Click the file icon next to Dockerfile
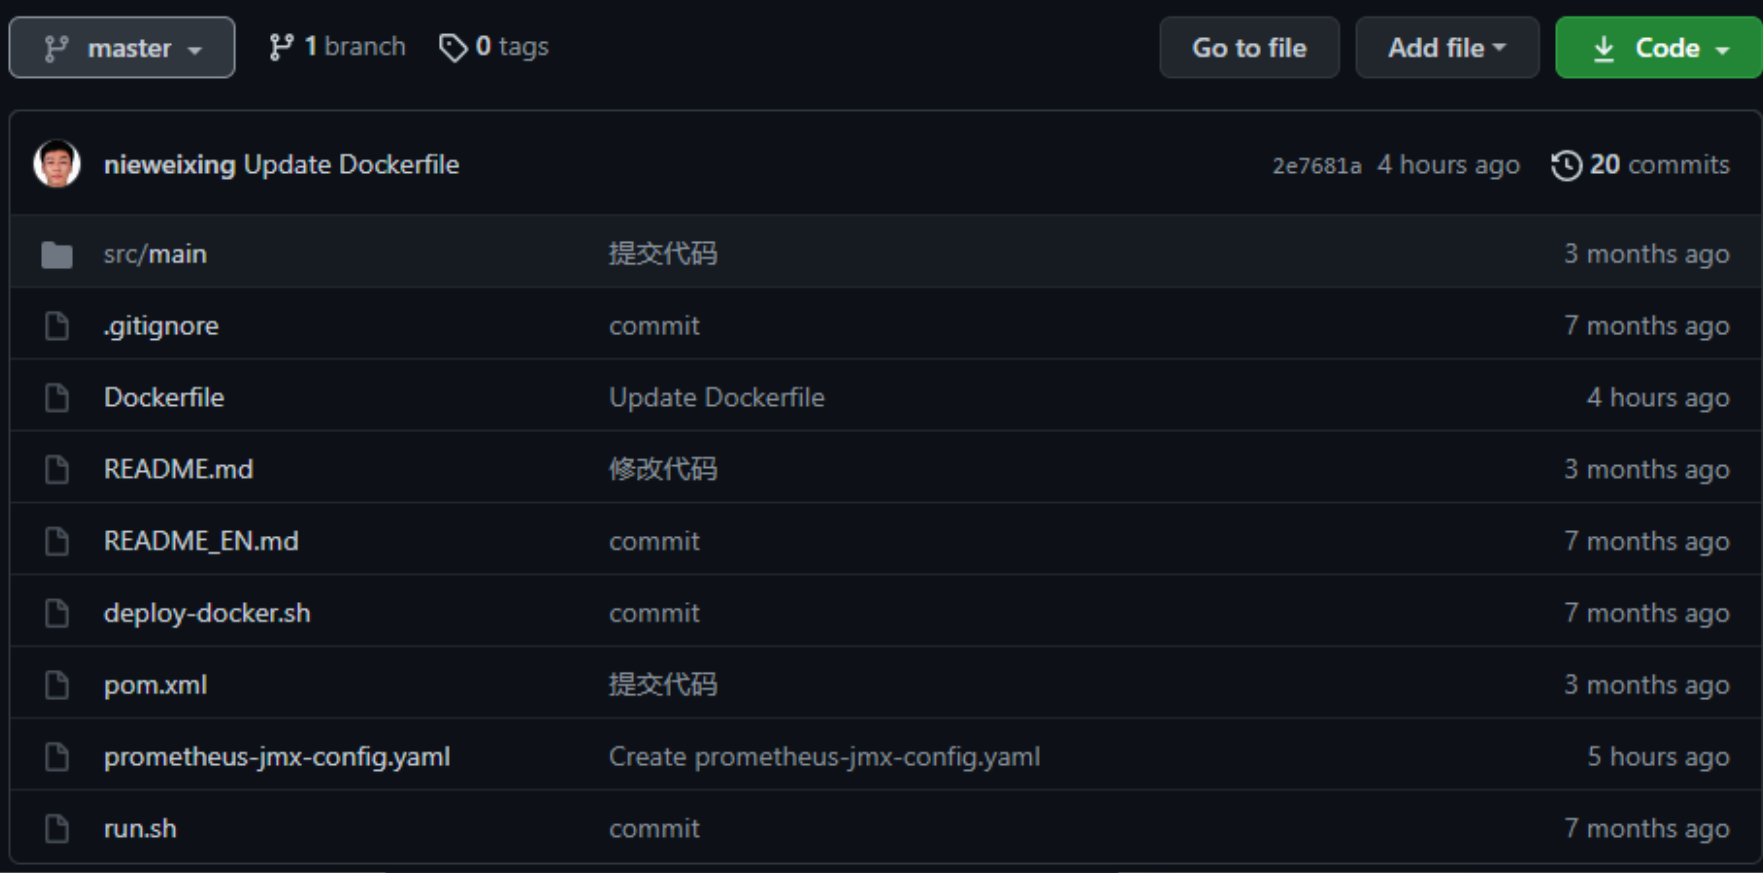1763x873 pixels. click(x=57, y=398)
